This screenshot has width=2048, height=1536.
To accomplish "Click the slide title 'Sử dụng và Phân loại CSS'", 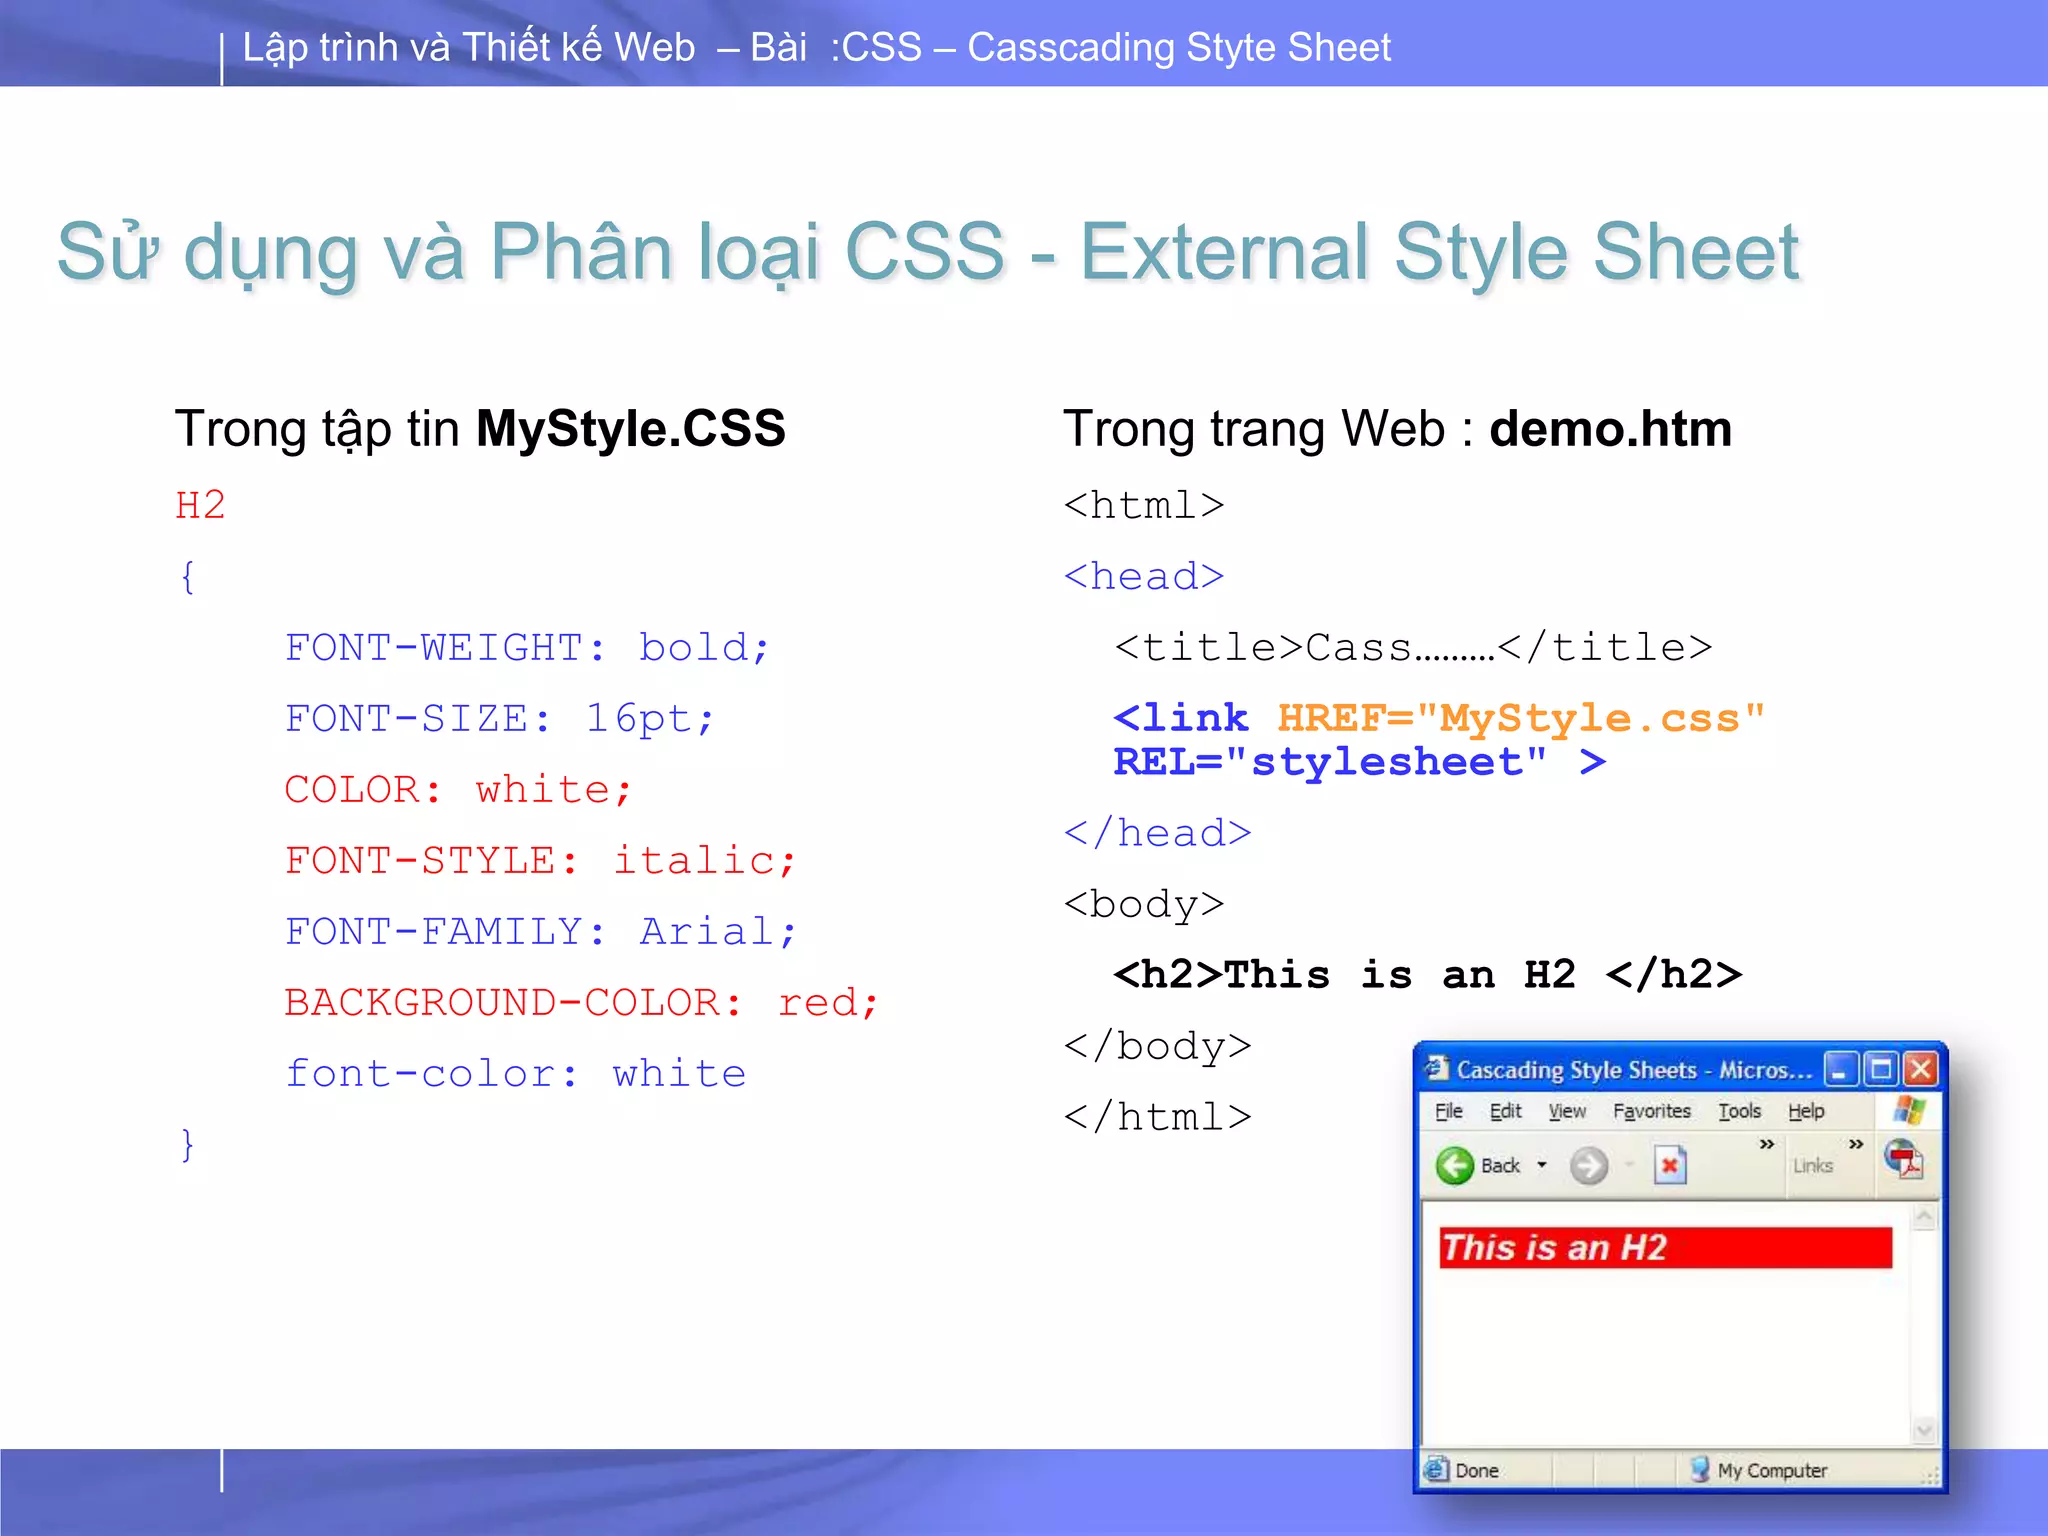I will tap(531, 252).
